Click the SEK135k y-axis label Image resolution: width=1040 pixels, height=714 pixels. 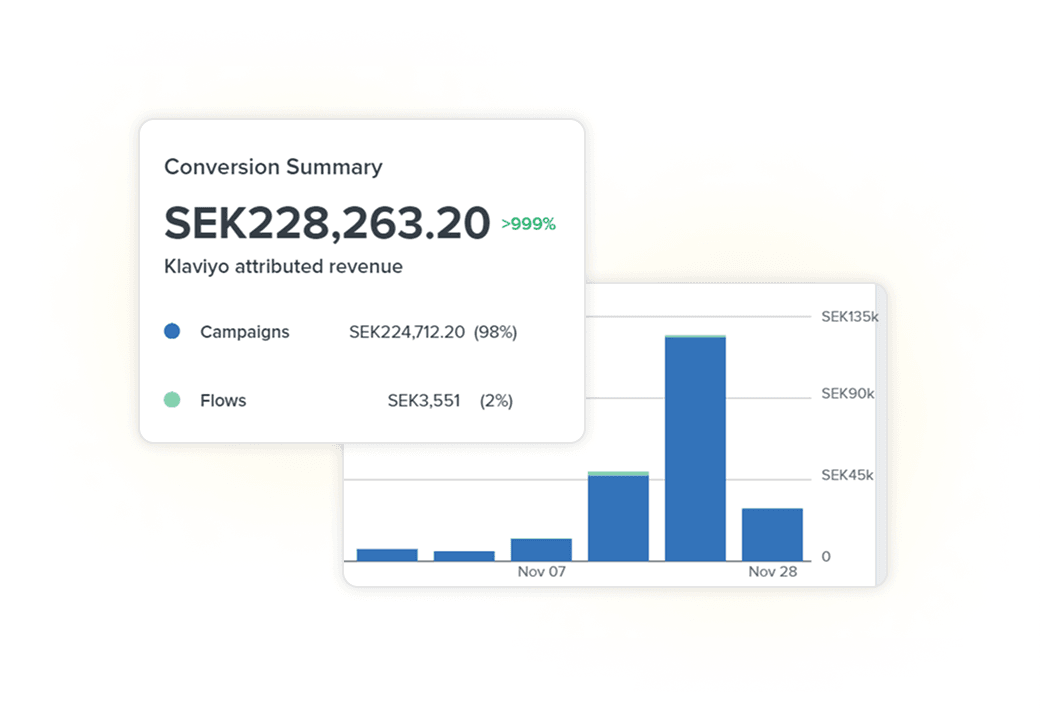click(848, 317)
